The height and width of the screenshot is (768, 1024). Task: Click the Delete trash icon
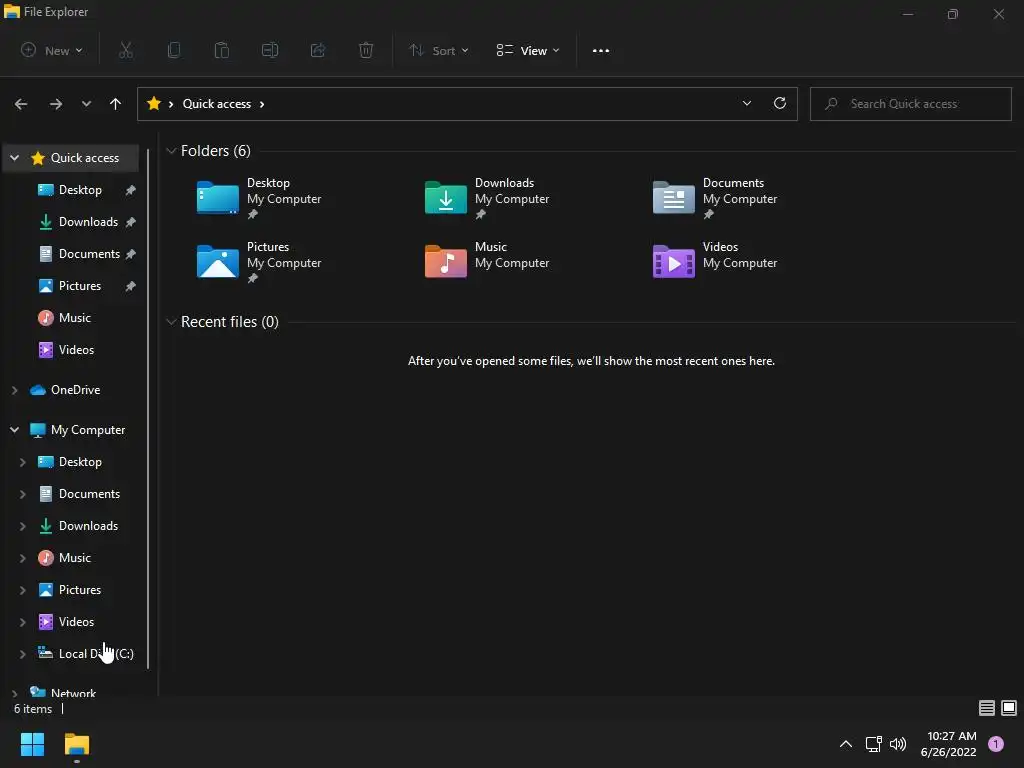[366, 50]
